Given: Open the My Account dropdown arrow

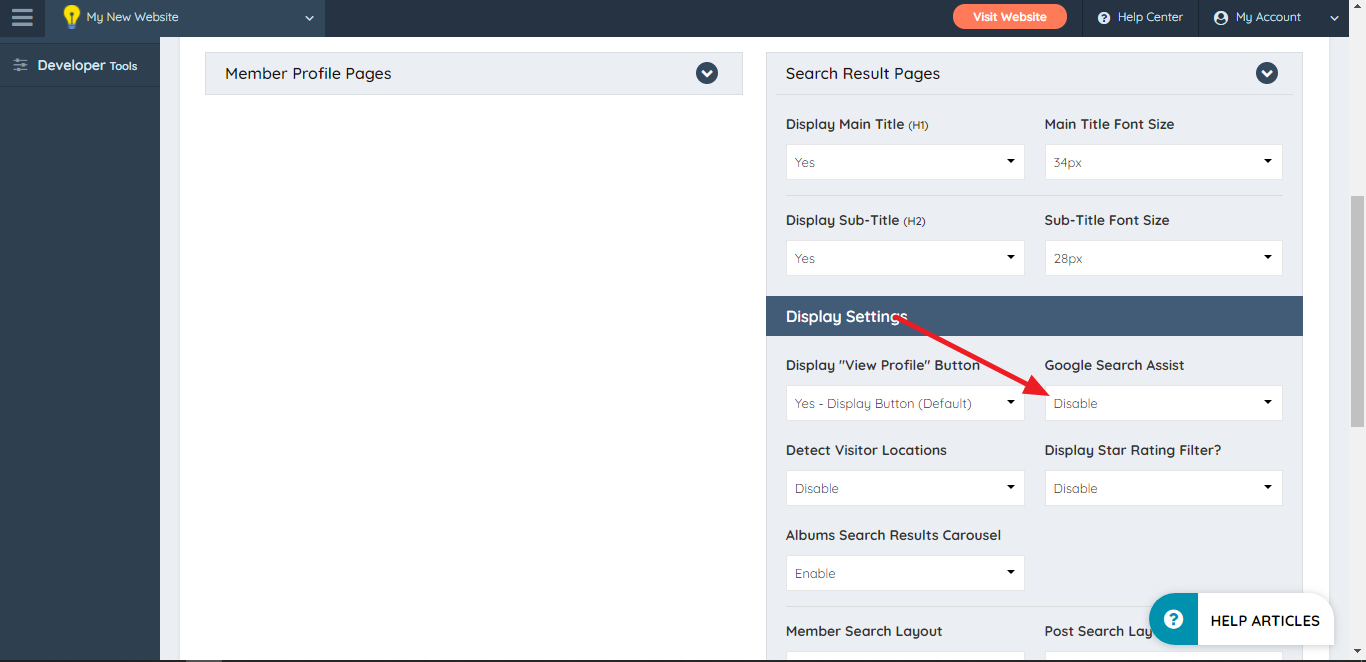Looking at the screenshot, I should pyautogui.click(x=1334, y=17).
